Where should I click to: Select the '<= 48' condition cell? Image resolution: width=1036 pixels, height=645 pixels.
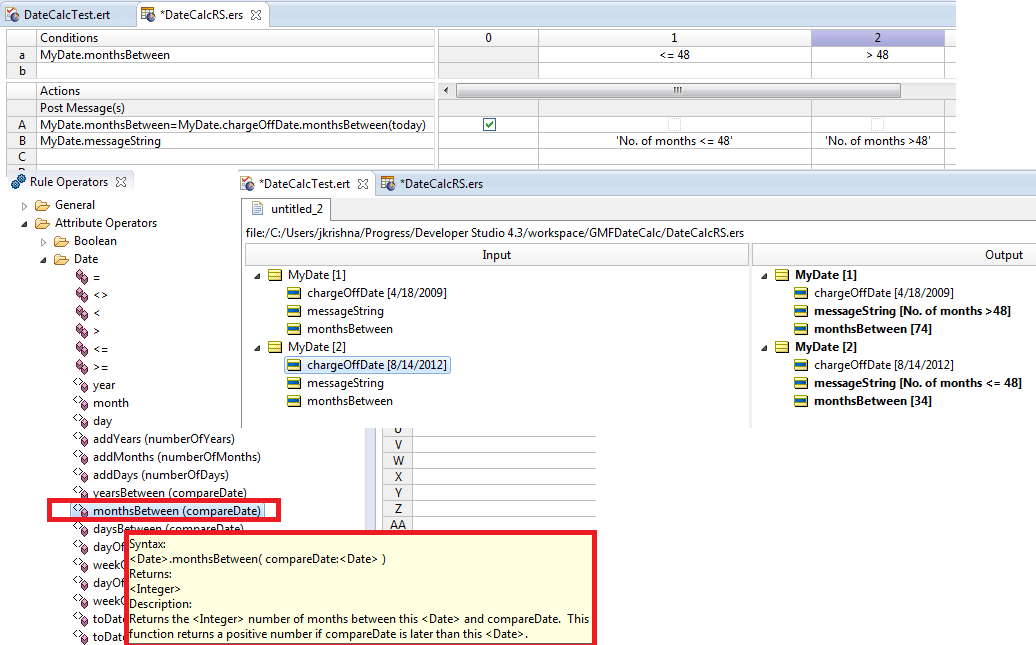pyautogui.click(x=675, y=55)
